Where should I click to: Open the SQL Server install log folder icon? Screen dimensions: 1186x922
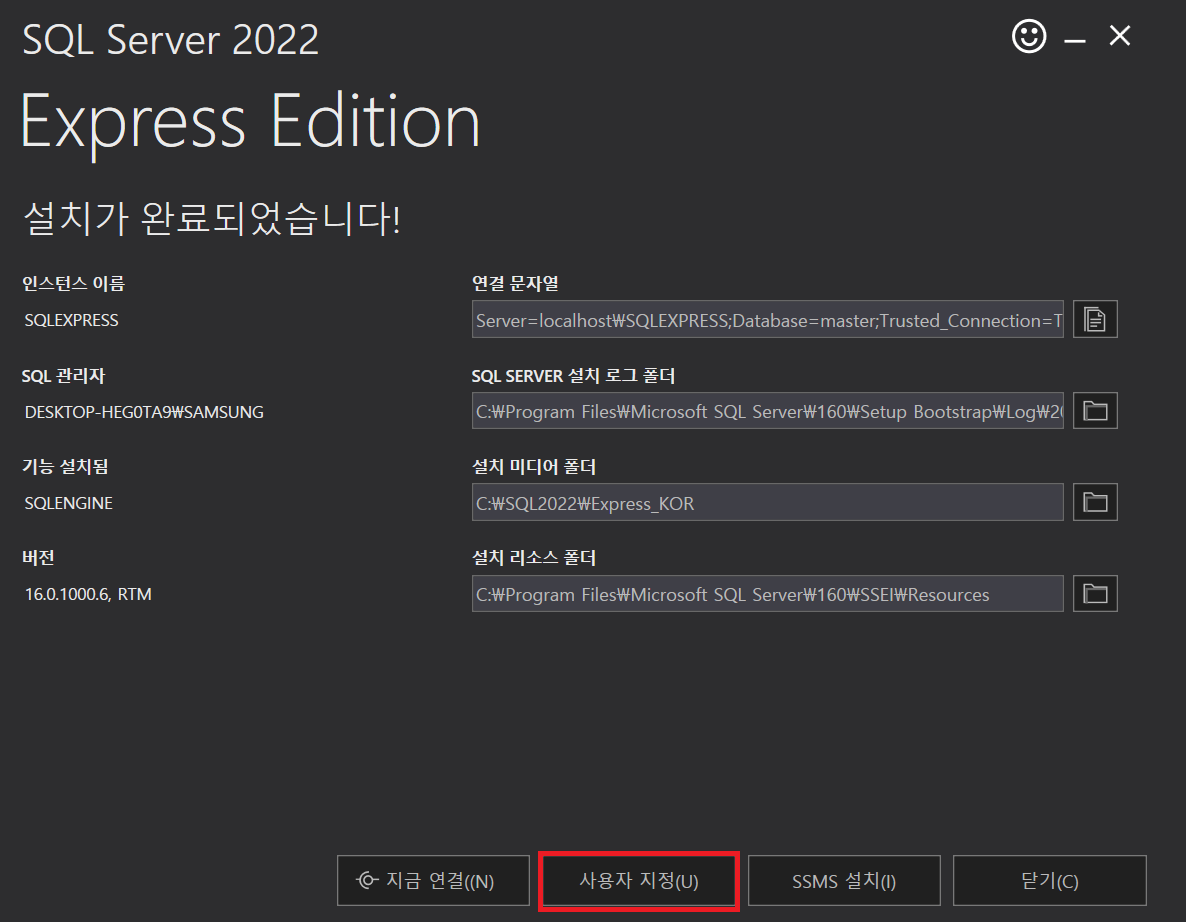pyautogui.click(x=1094, y=411)
